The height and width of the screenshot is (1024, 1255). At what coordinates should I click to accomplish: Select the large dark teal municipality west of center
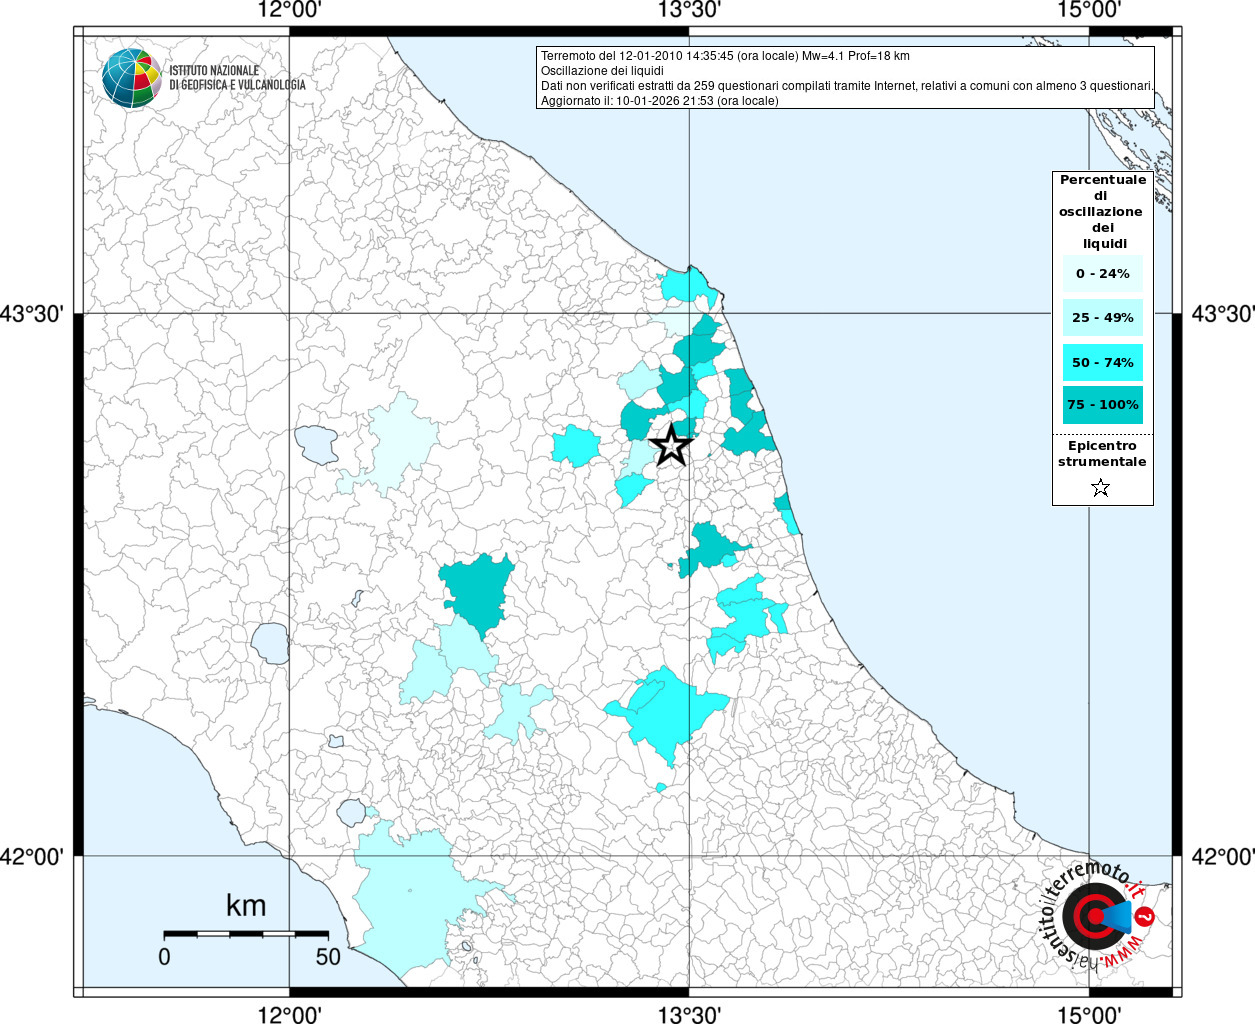tap(477, 591)
